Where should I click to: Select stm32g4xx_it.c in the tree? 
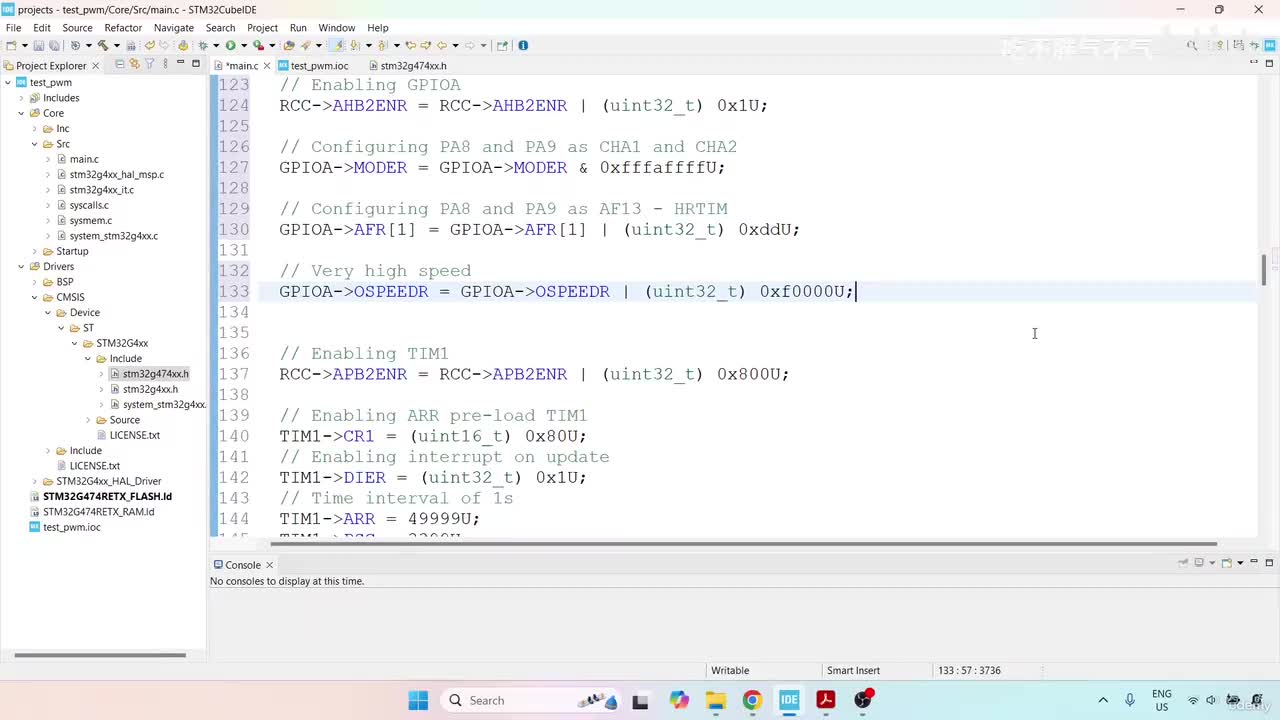coord(101,190)
